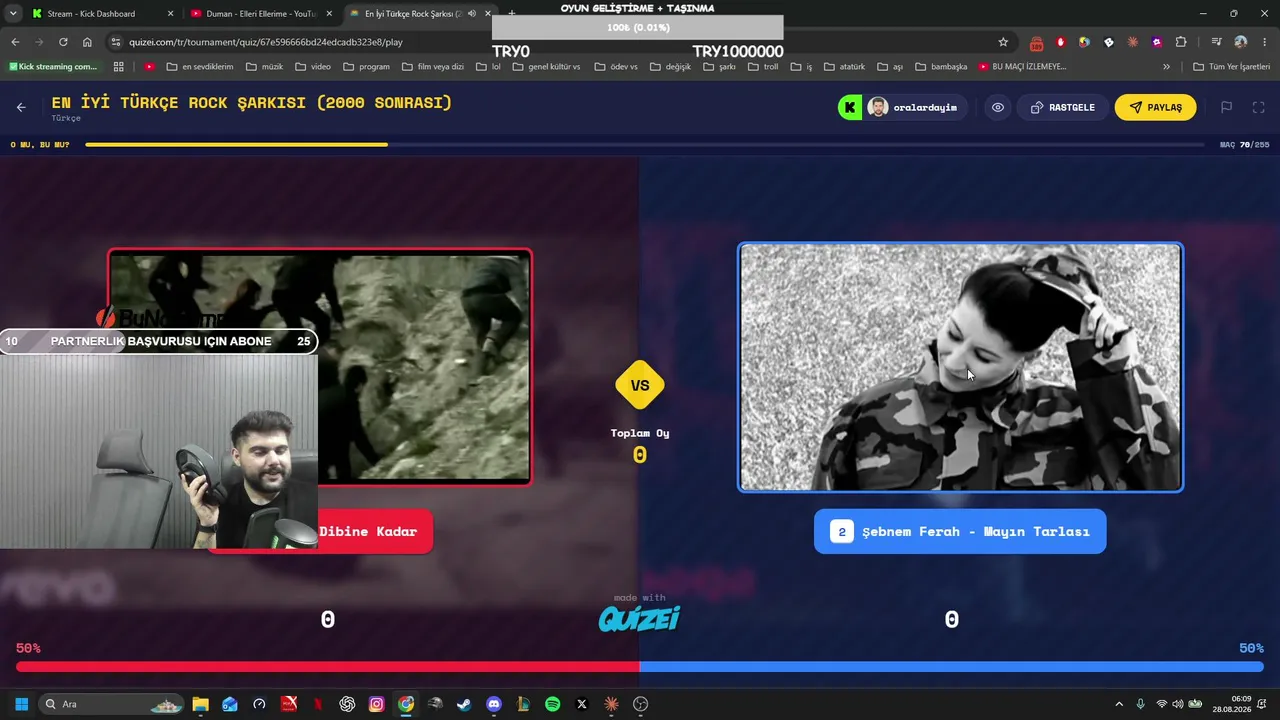
Task: Open the değişik bookmark folder
Action: 670,67
